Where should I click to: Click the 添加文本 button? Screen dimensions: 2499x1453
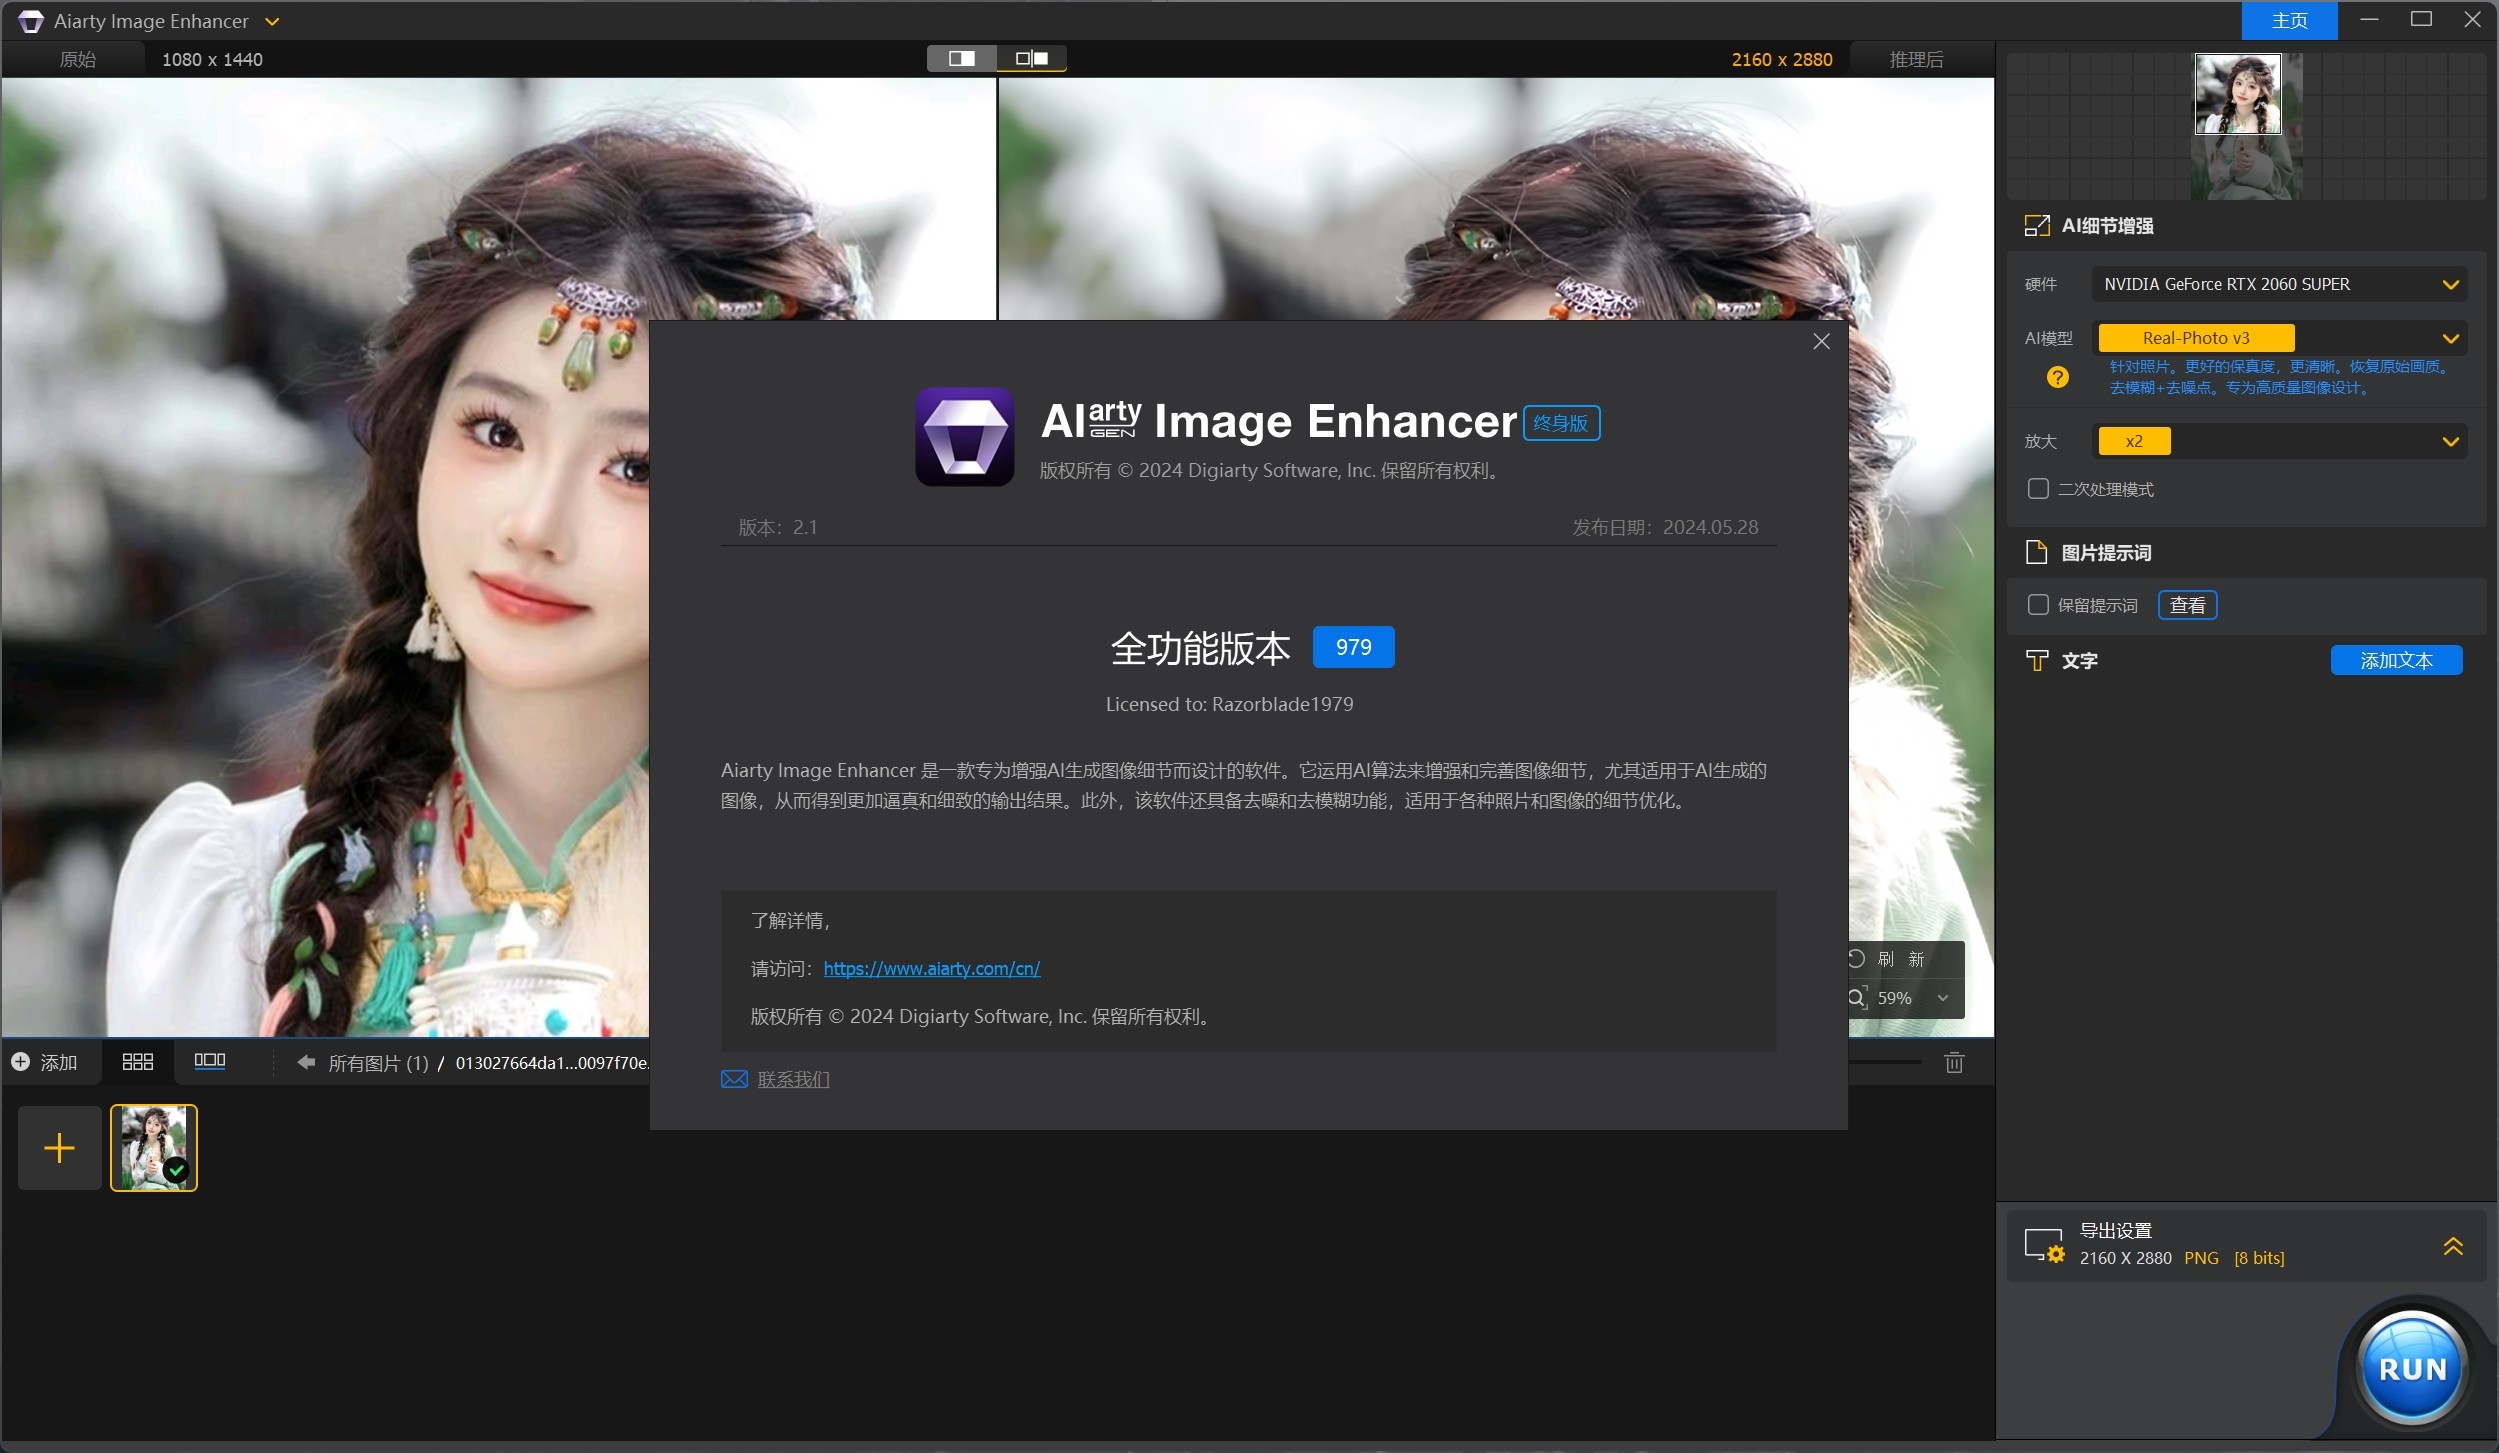coord(2396,660)
